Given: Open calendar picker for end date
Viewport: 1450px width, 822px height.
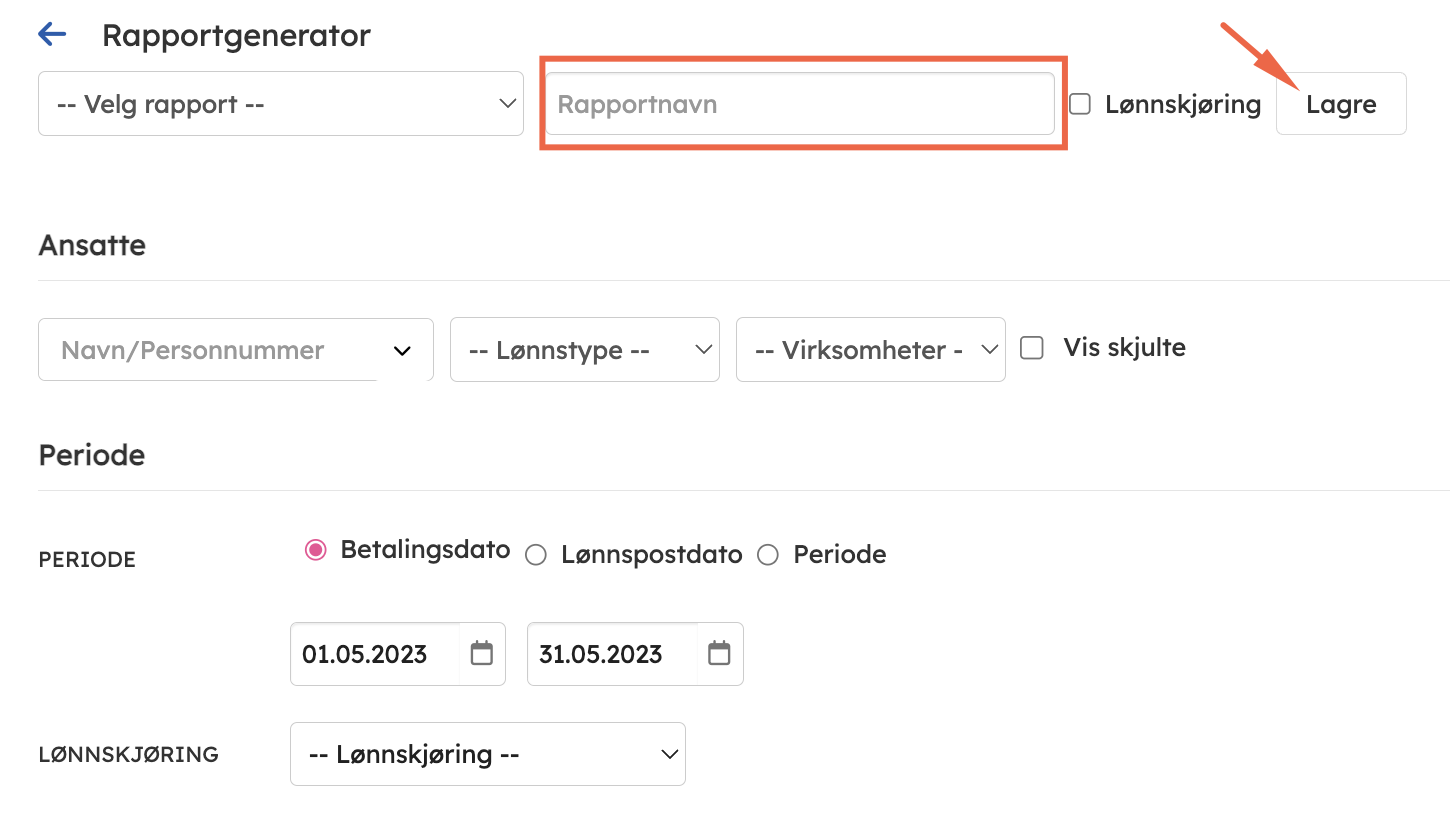Looking at the screenshot, I should point(719,654).
